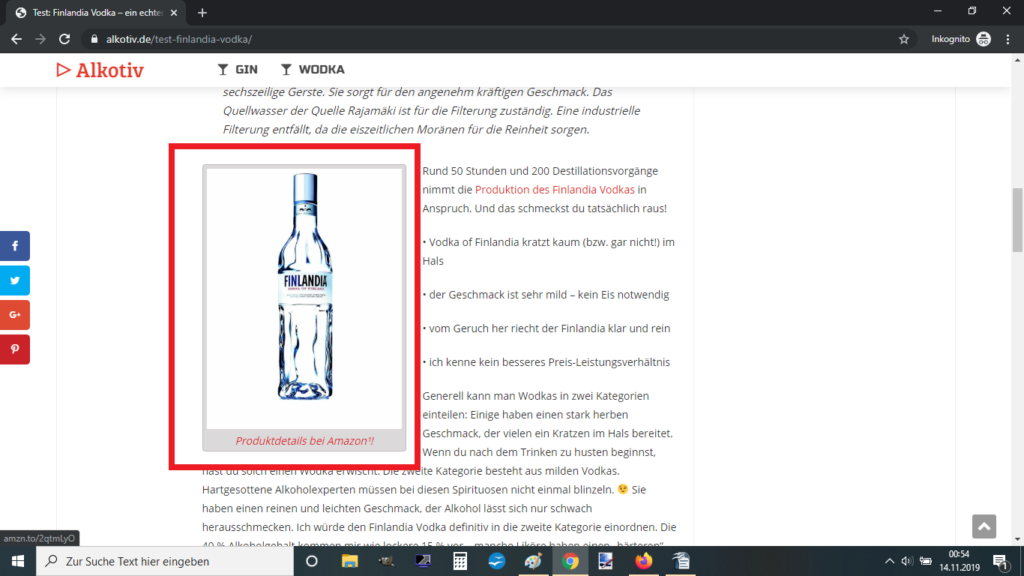Image resolution: width=1024 pixels, height=576 pixels.
Task: Open OpenOffice from the taskbar
Action: tap(496, 561)
